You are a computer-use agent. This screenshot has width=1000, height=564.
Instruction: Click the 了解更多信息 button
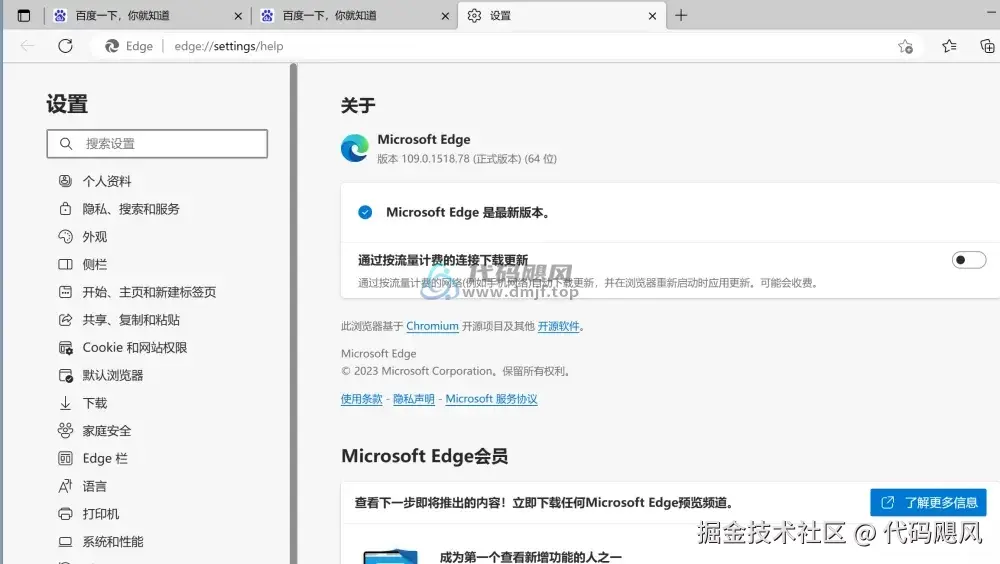tap(928, 503)
